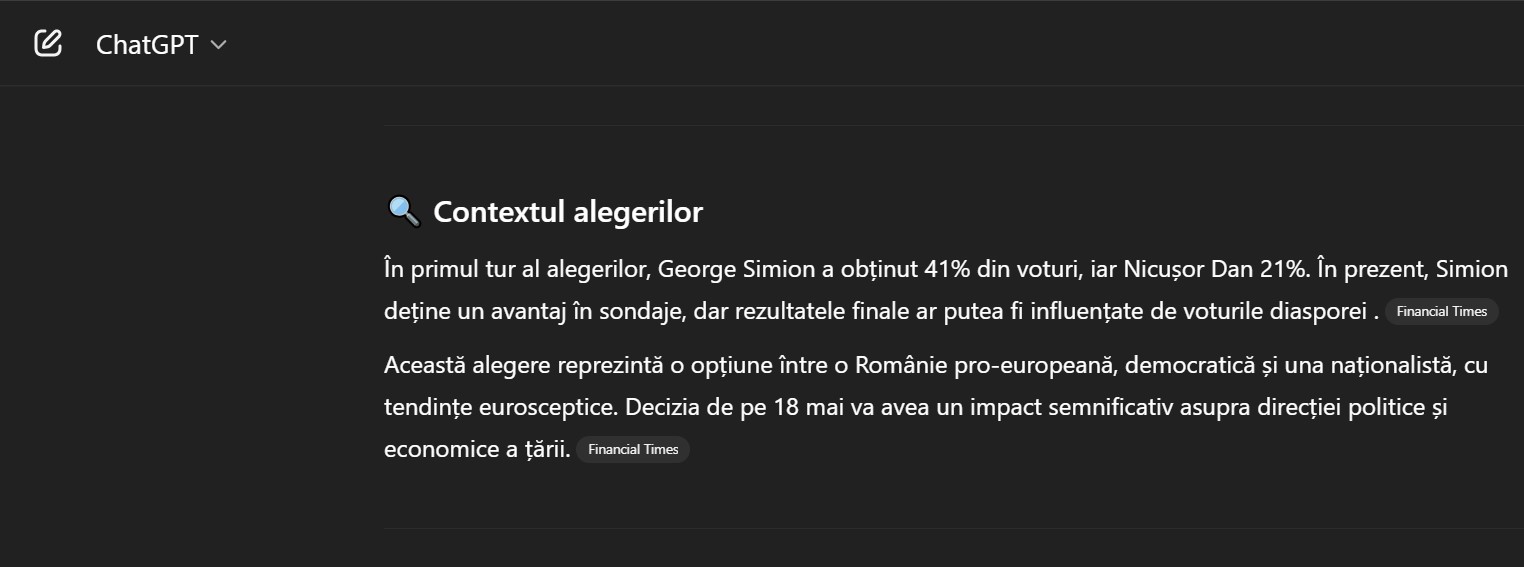Open the ChatGPT model selector
The image size is (1524, 567).
tap(147, 45)
